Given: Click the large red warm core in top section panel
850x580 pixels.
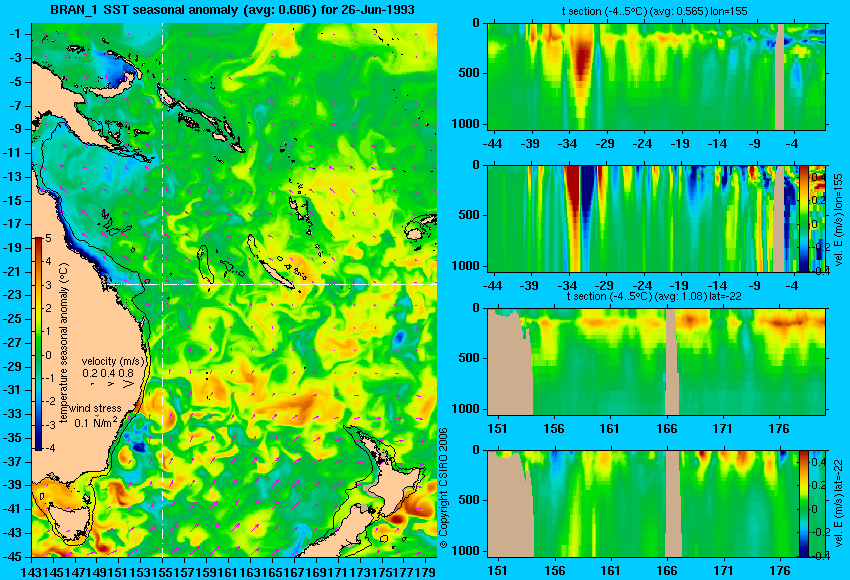Looking at the screenshot, I should (x=582, y=60).
